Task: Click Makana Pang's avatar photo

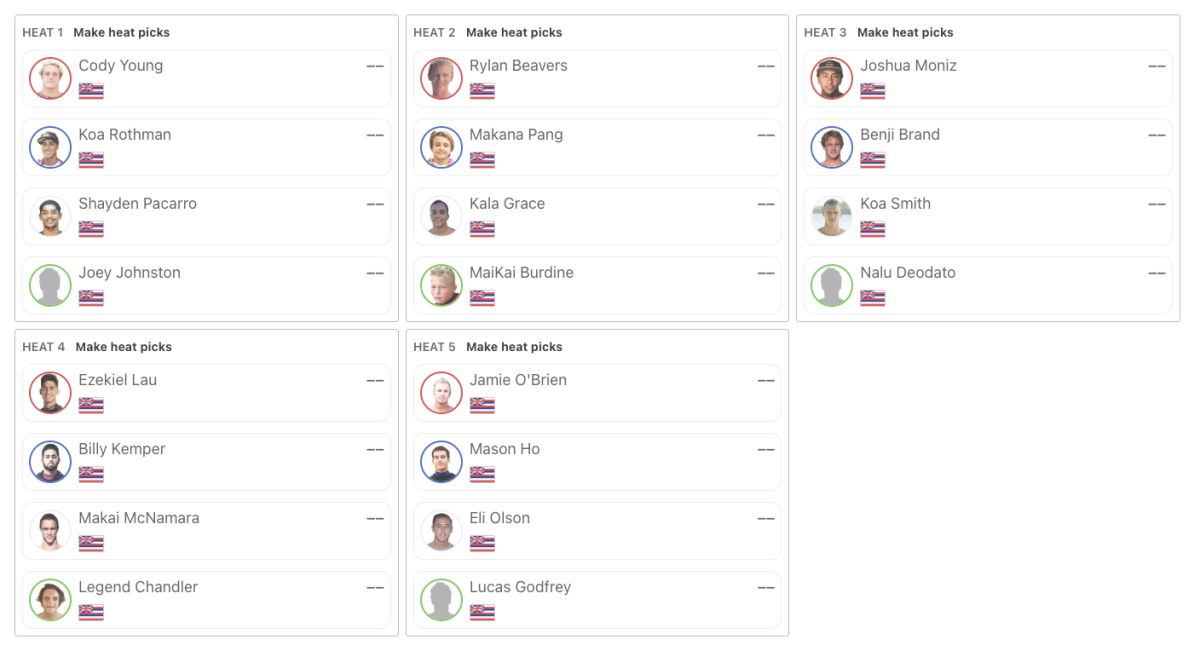Action: click(441, 147)
